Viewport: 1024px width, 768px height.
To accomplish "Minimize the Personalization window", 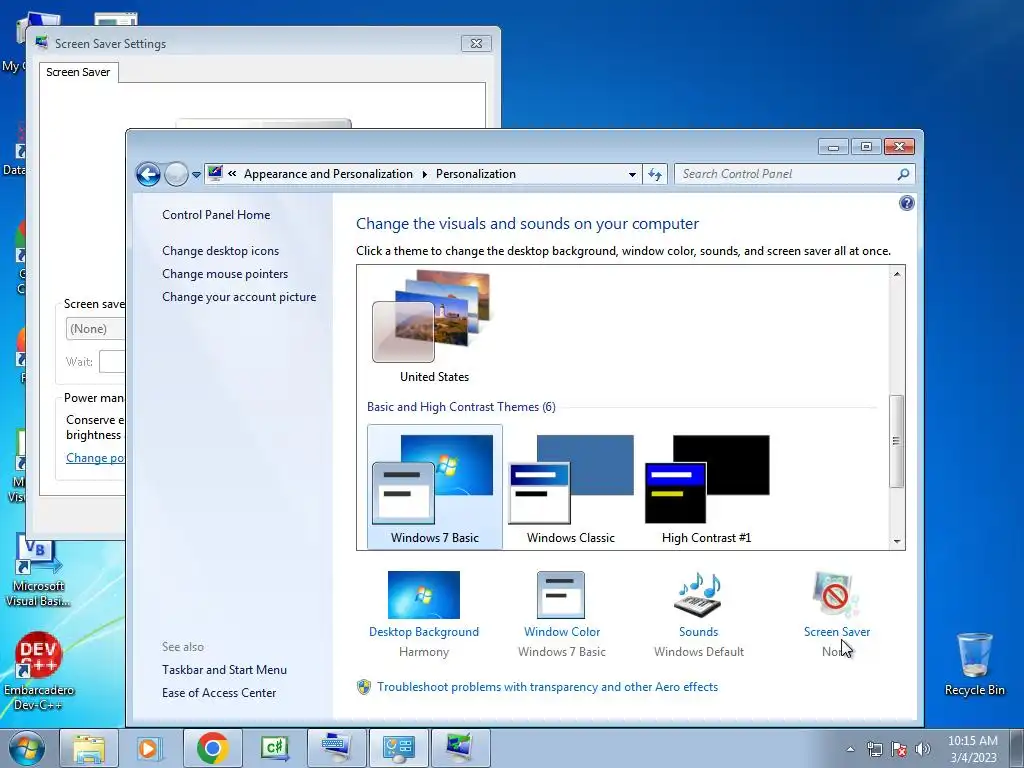I will pos(833,147).
